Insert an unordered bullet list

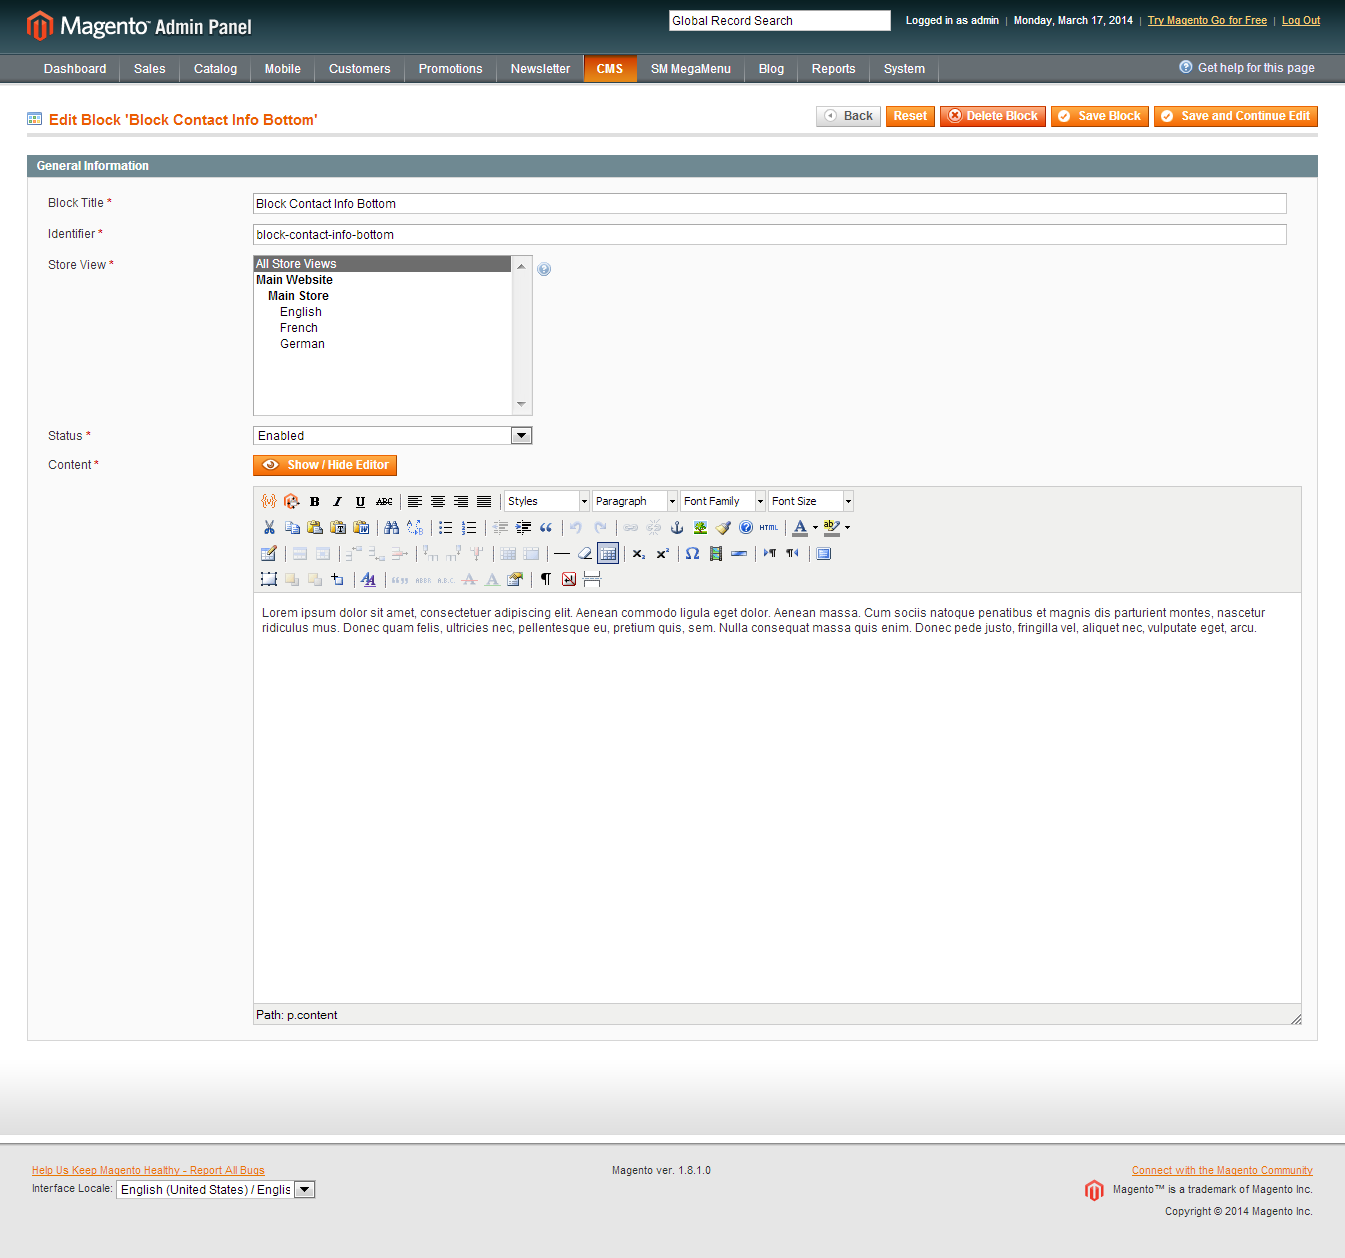pos(445,527)
